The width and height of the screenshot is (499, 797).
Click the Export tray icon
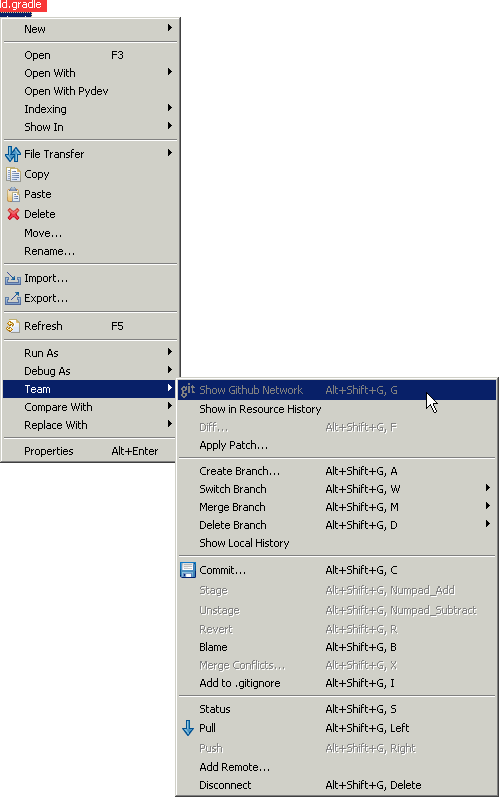[13, 298]
